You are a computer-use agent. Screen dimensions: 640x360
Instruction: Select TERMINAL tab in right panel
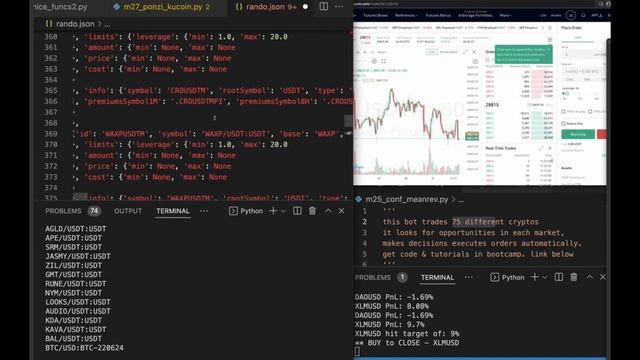(437, 278)
